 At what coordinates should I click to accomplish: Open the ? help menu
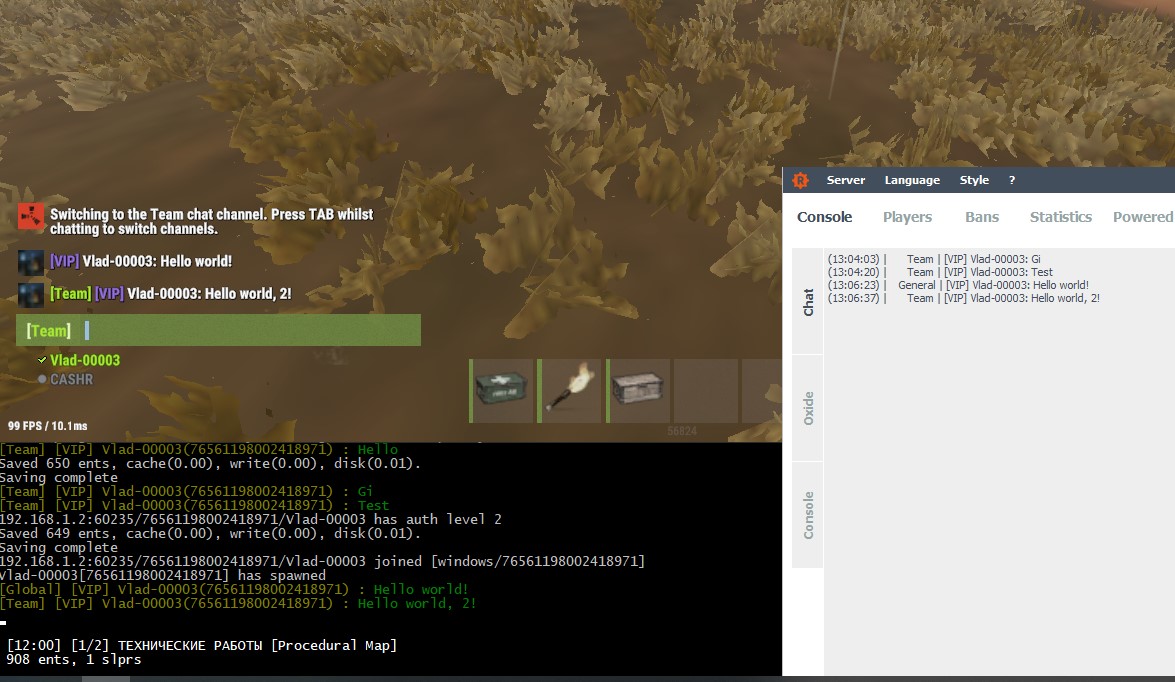[x=1012, y=180]
